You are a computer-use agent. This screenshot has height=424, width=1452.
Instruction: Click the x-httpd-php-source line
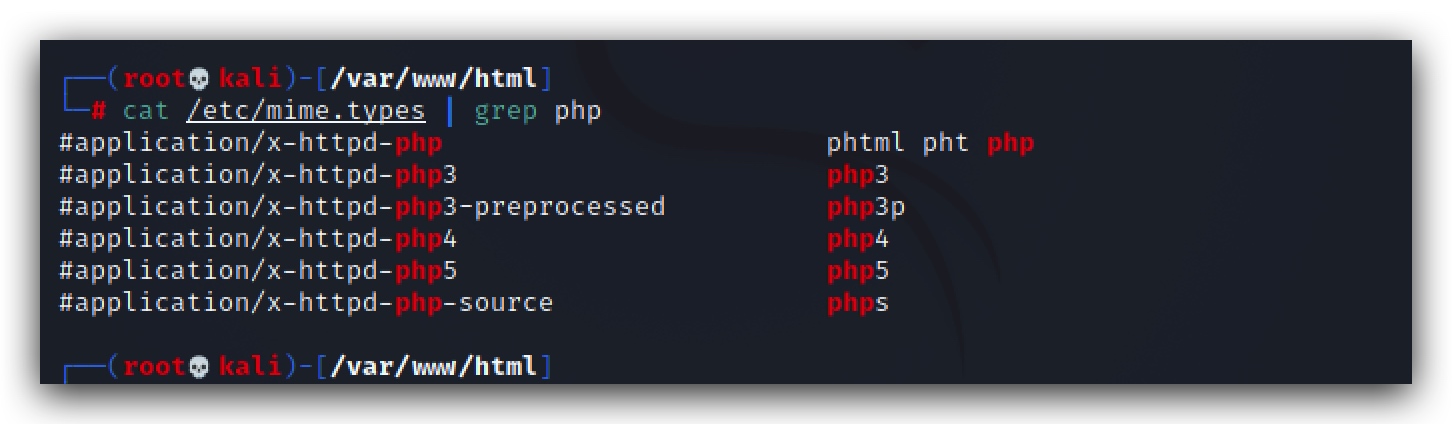pyautogui.click(x=306, y=303)
